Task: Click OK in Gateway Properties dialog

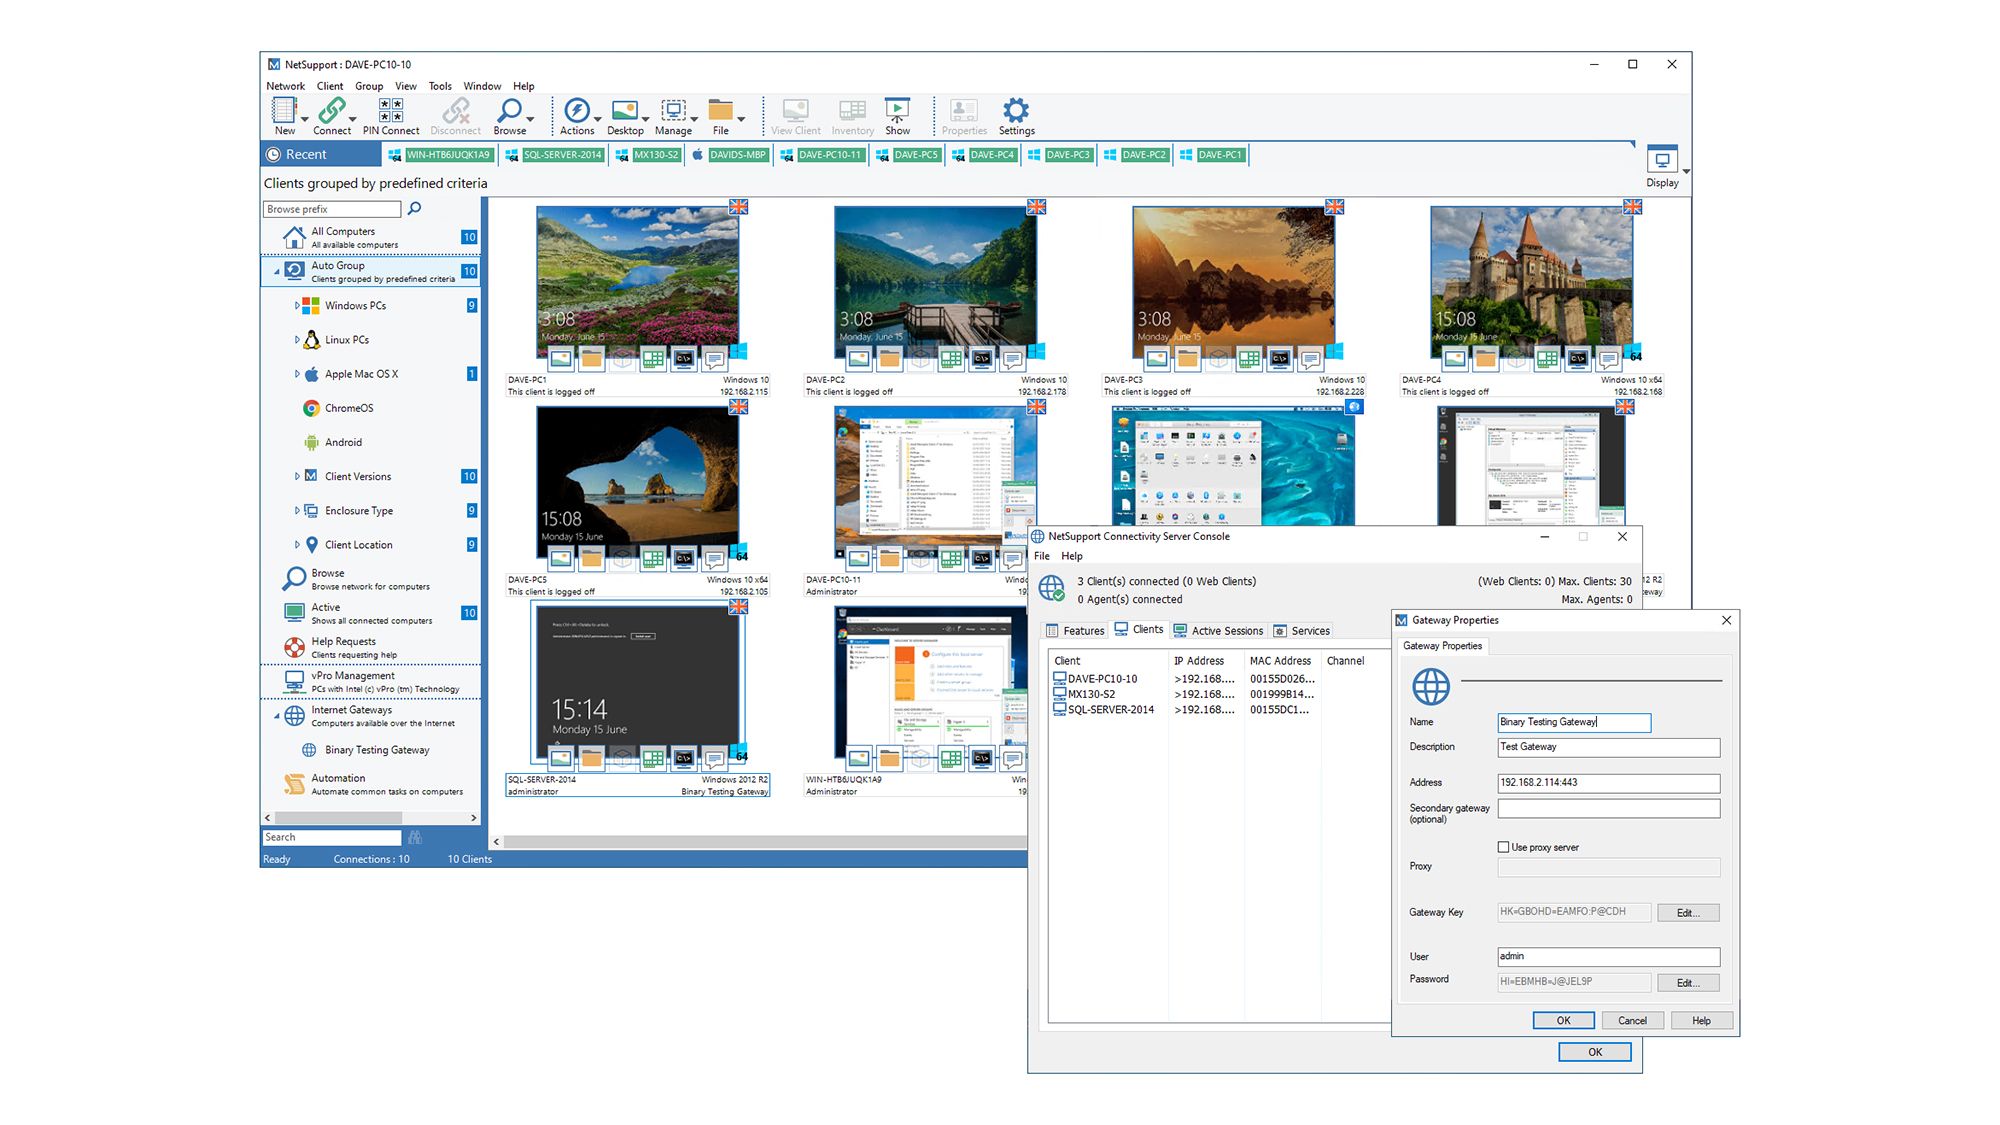Action: click(1563, 1021)
